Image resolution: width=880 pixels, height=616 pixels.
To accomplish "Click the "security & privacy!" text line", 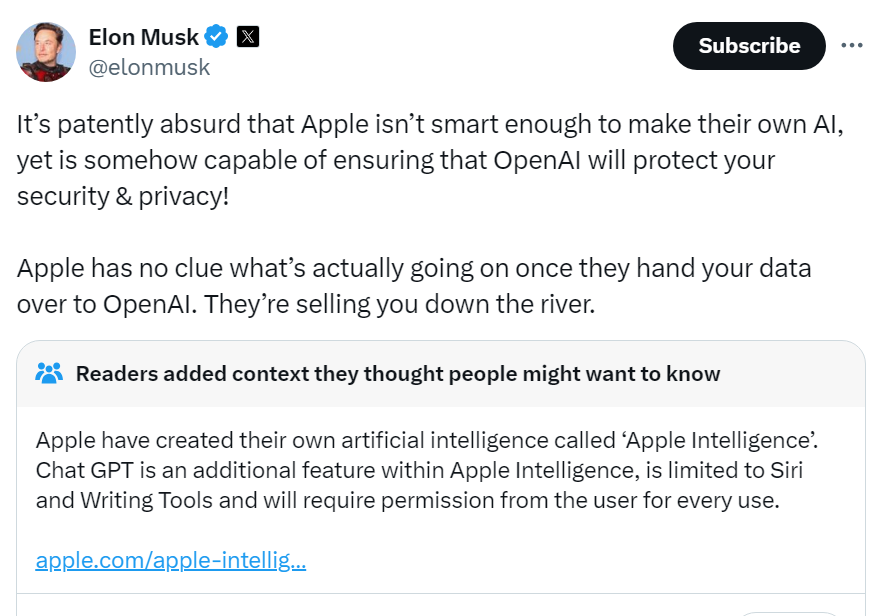I will [x=123, y=196].
